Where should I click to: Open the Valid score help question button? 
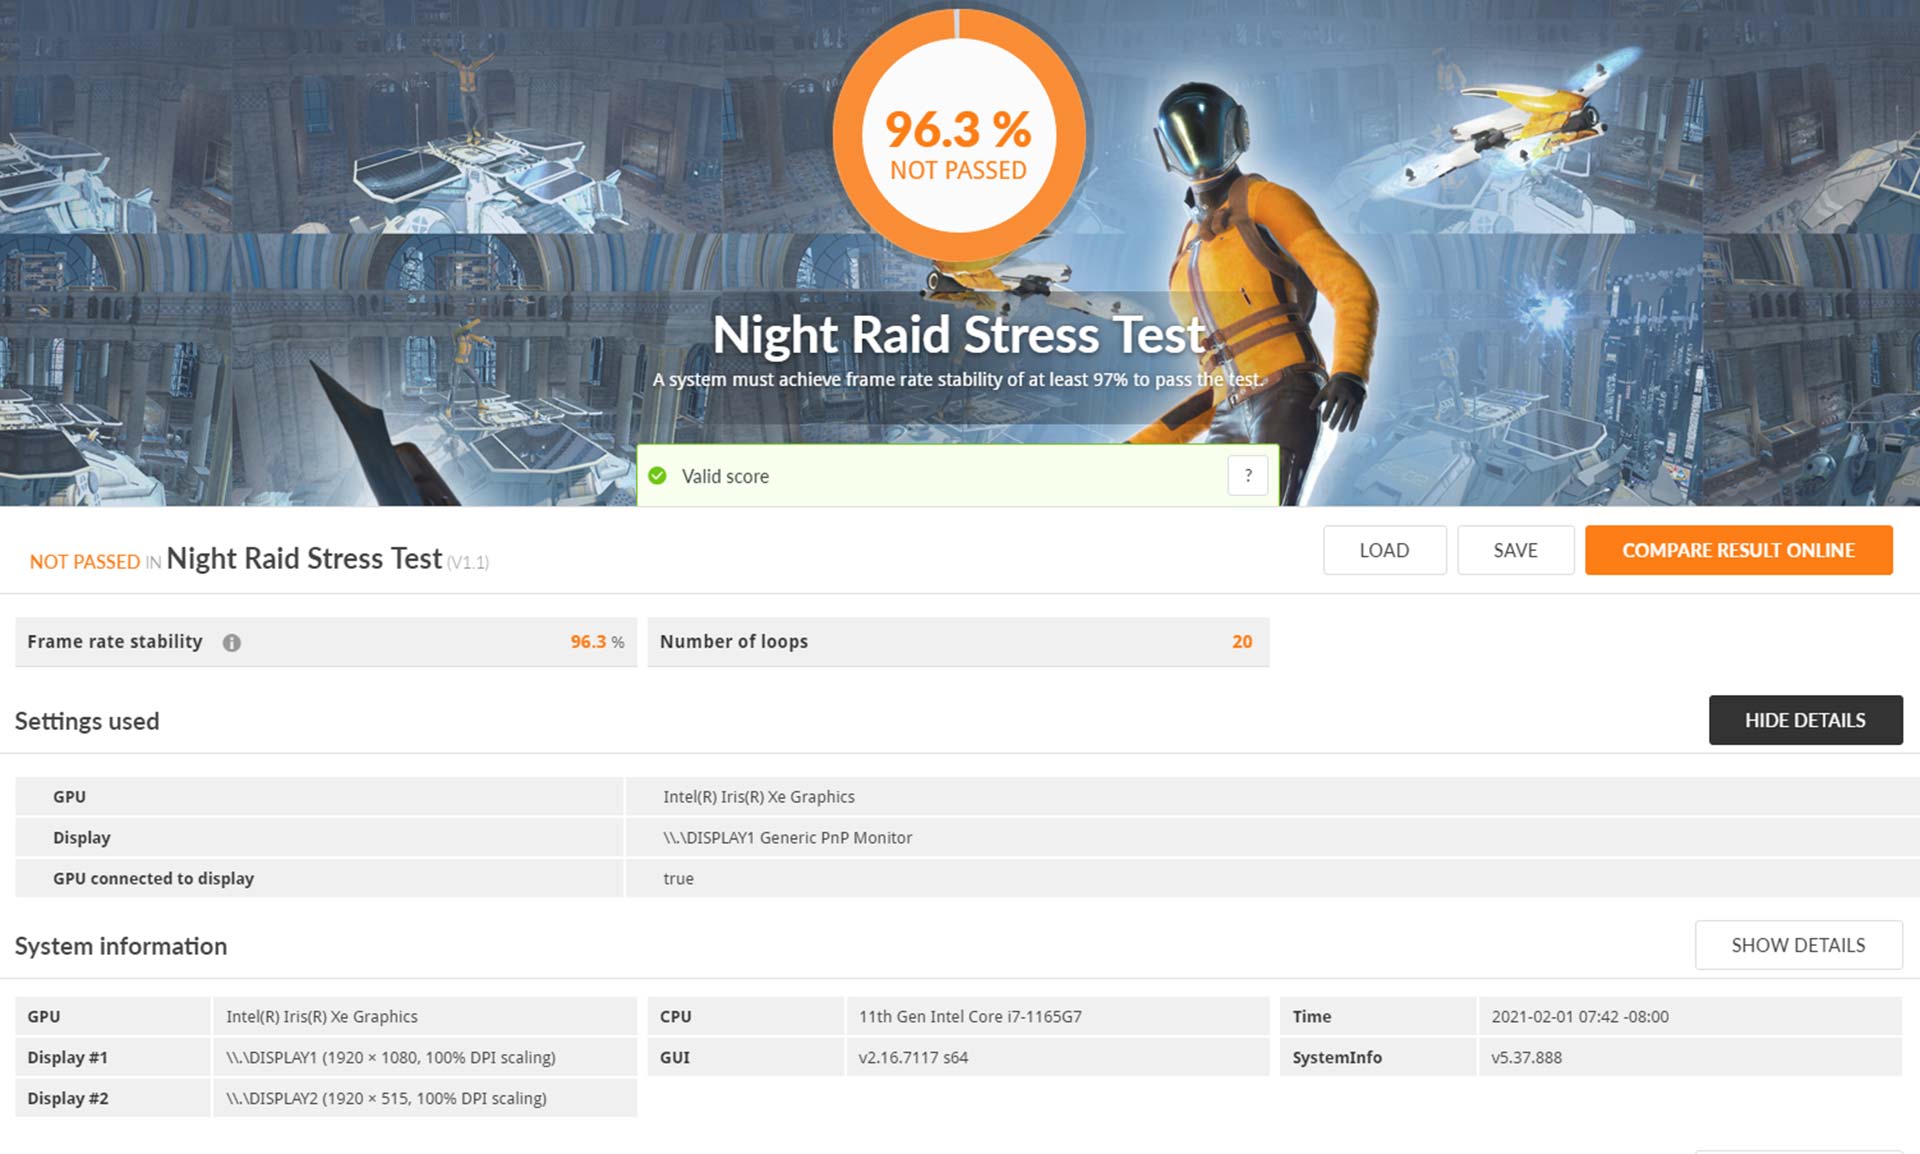(x=1248, y=476)
